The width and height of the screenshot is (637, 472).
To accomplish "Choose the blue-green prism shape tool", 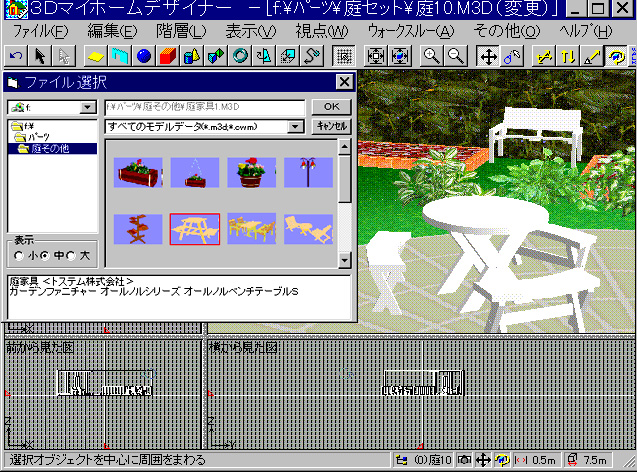I will (x=216, y=56).
